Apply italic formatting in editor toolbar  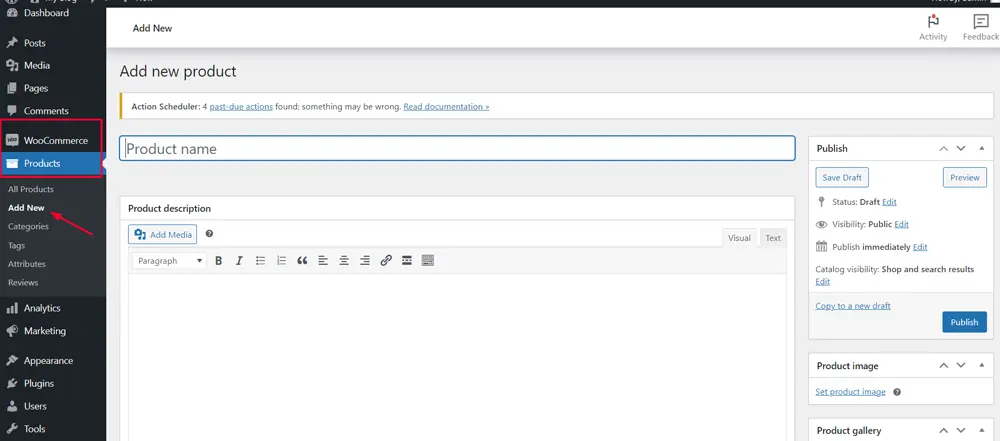[239, 260]
